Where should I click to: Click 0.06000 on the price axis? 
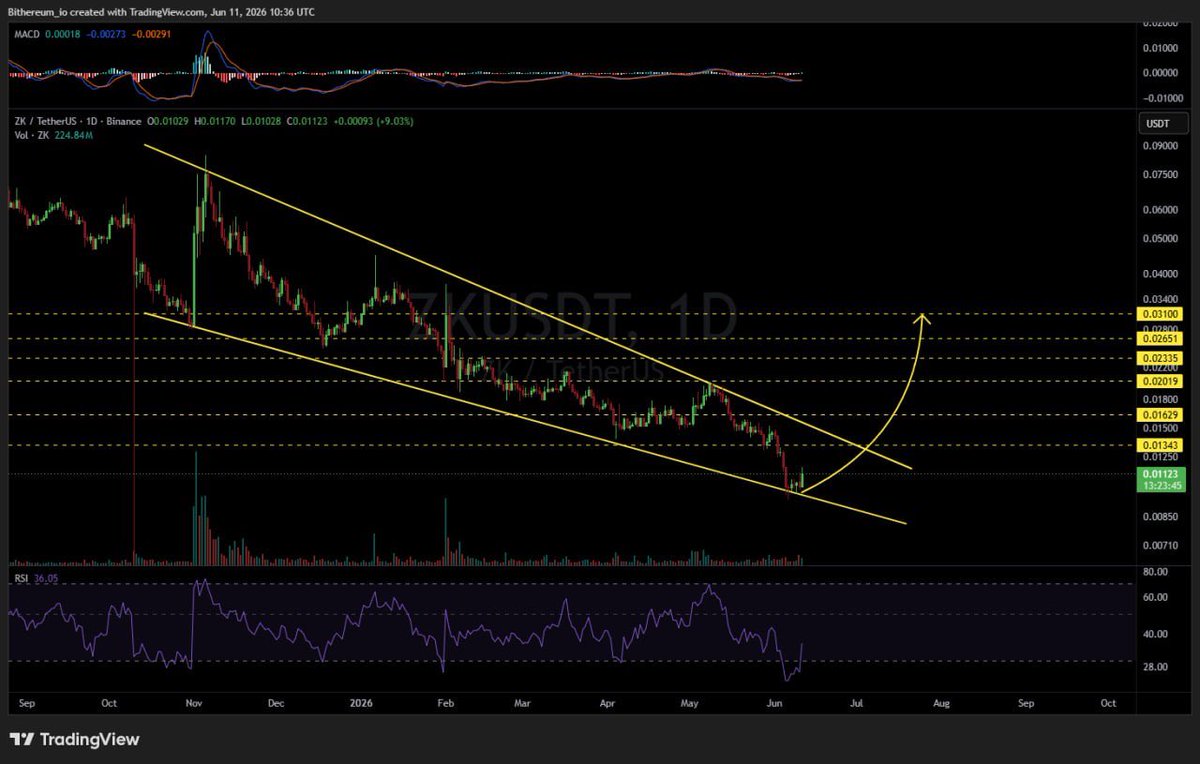point(1160,210)
